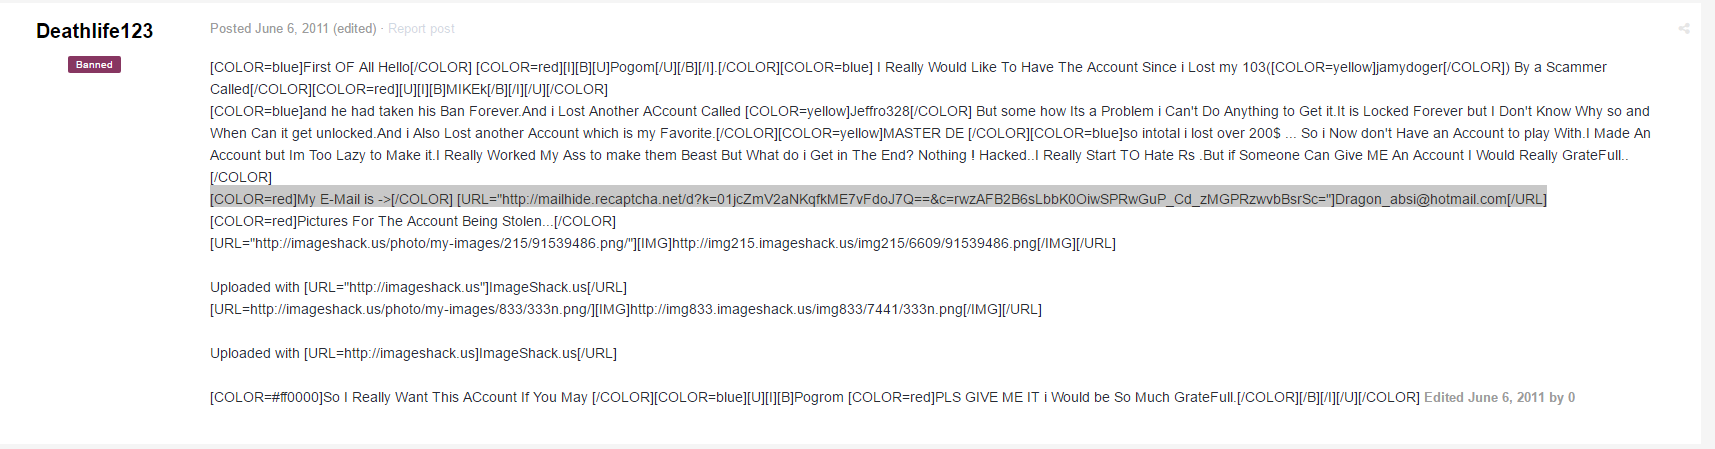This screenshot has height=449, width=1715.
Task: Click the Dragon_absi@hotmail.com address text
Action: [x=1421, y=199]
